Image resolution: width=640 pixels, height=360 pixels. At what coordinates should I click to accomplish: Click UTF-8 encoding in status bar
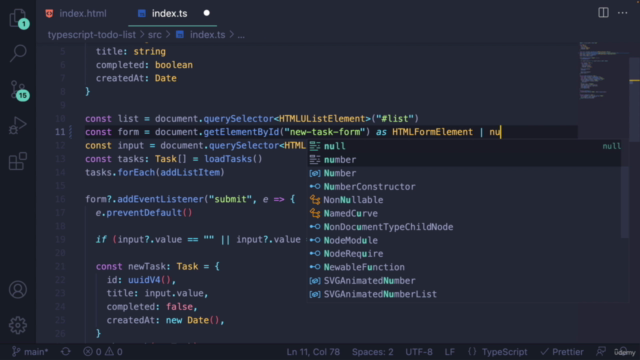(x=419, y=352)
